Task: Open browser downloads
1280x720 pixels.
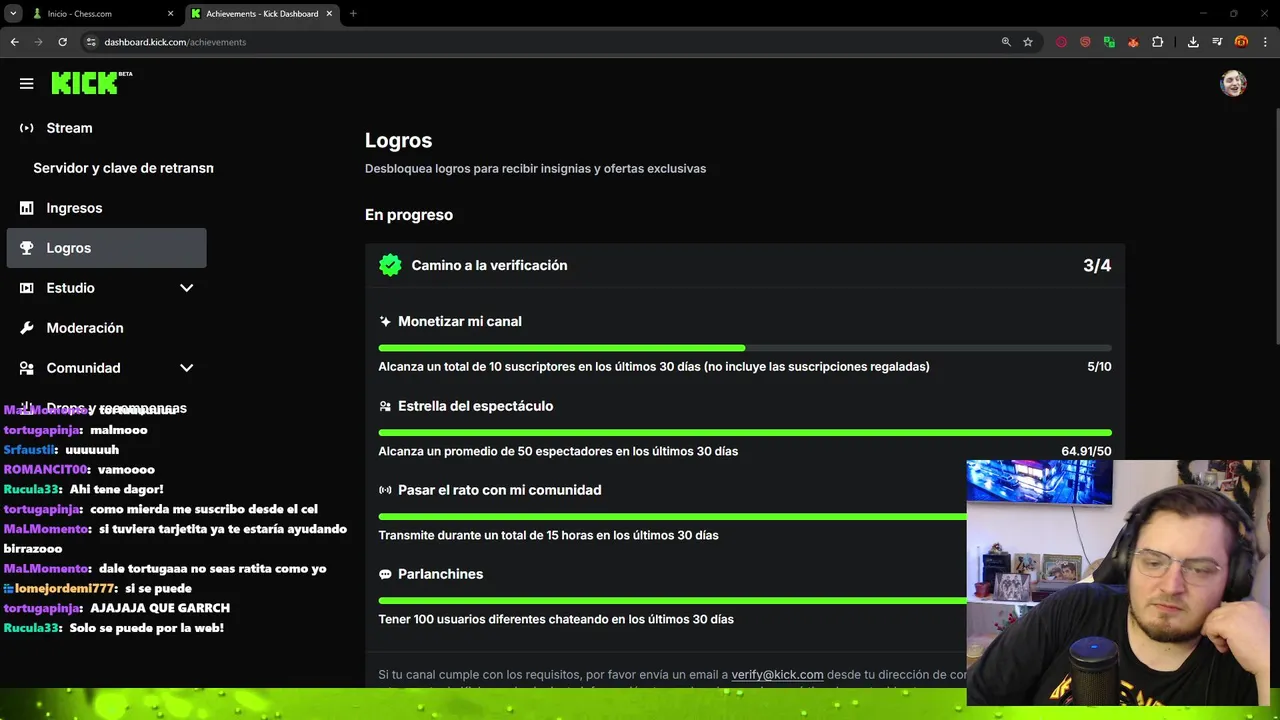Action: pos(1193,42)
